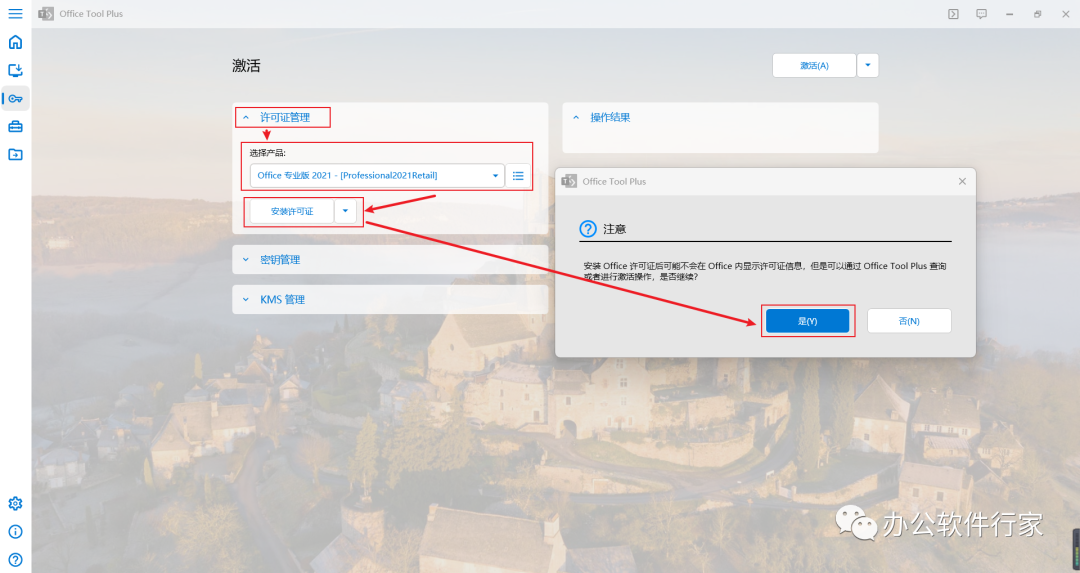The width and height of the screenshot is (1080, 573).
Task: Click the 选择产品: label
Action: [x=267, y=153]
